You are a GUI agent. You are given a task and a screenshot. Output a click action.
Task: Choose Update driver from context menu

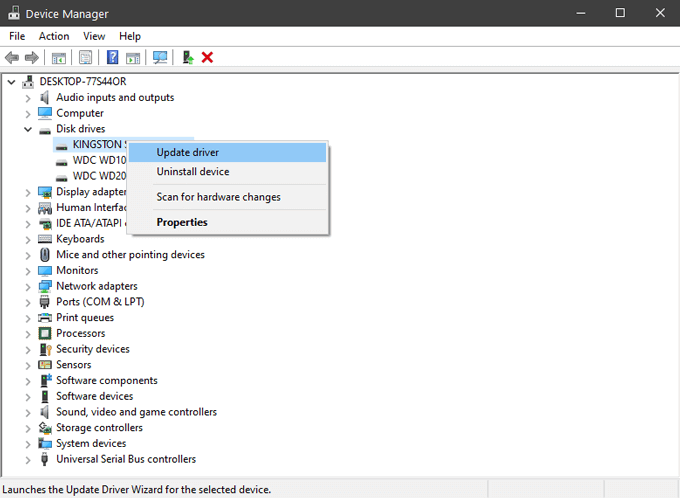pyautogui.click(x=188, y=152)
